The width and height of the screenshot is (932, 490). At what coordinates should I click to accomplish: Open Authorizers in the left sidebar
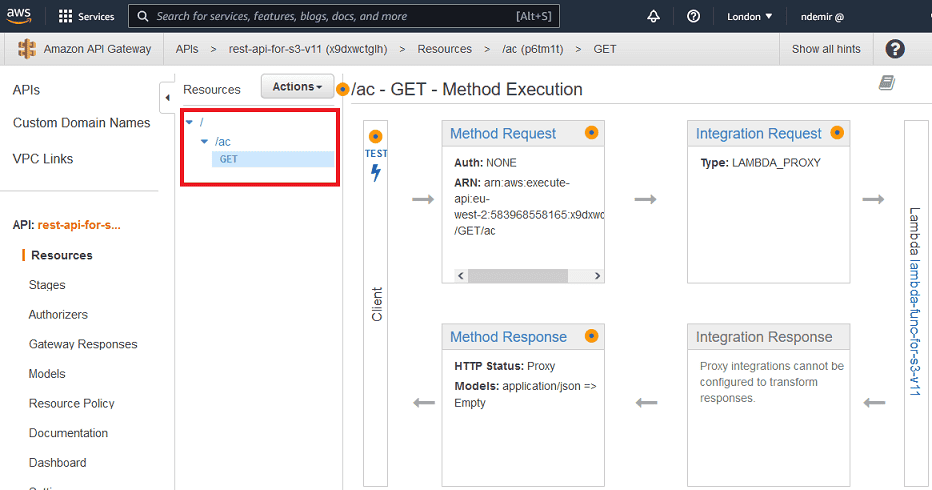58,314
